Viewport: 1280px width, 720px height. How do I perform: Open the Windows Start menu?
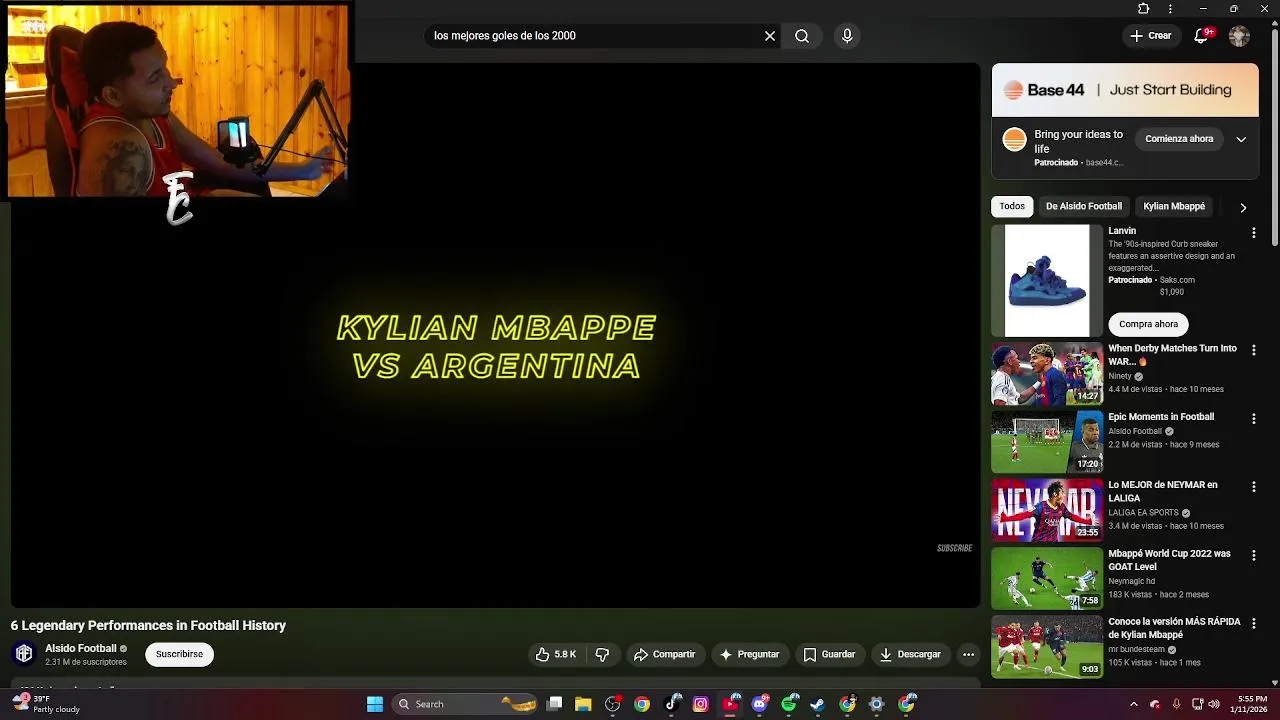[x=375, y=704]
